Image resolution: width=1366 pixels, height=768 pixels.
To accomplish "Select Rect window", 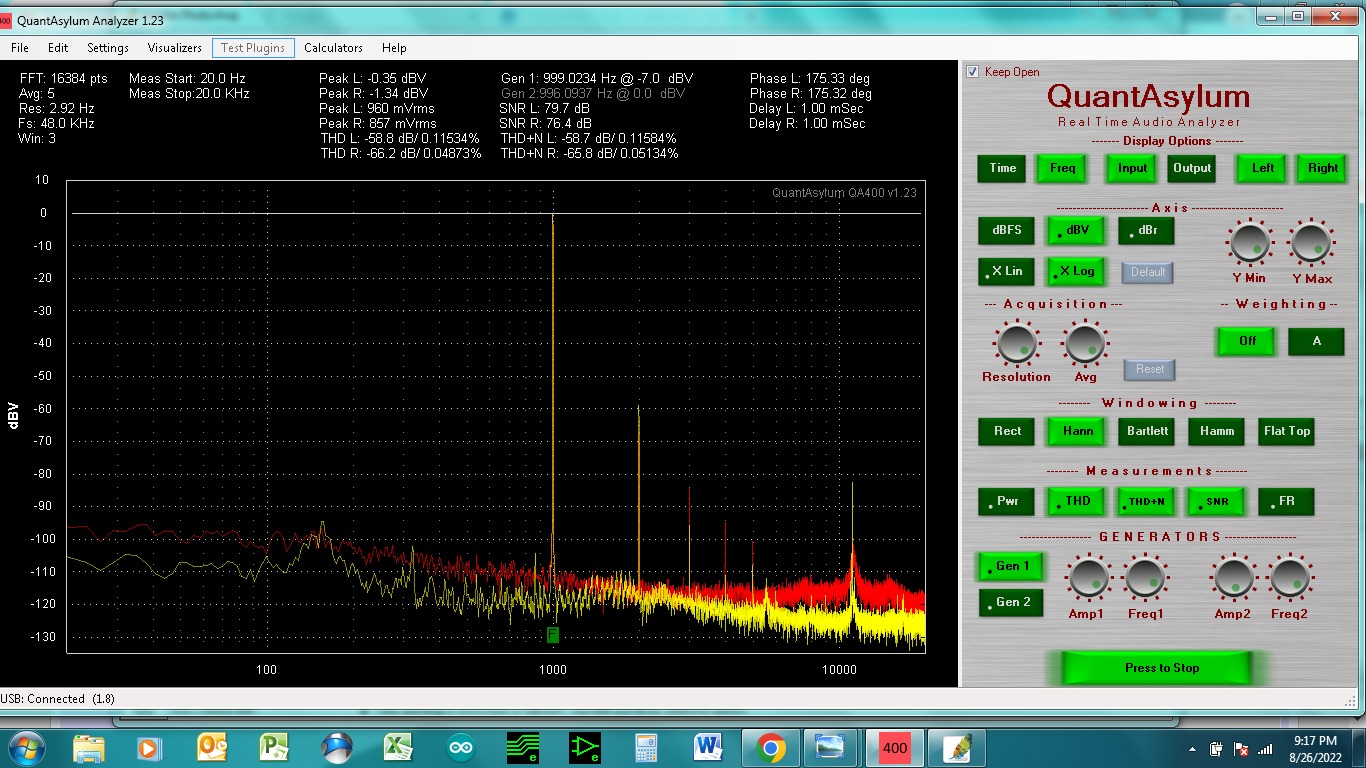I will click(1007, 431).
